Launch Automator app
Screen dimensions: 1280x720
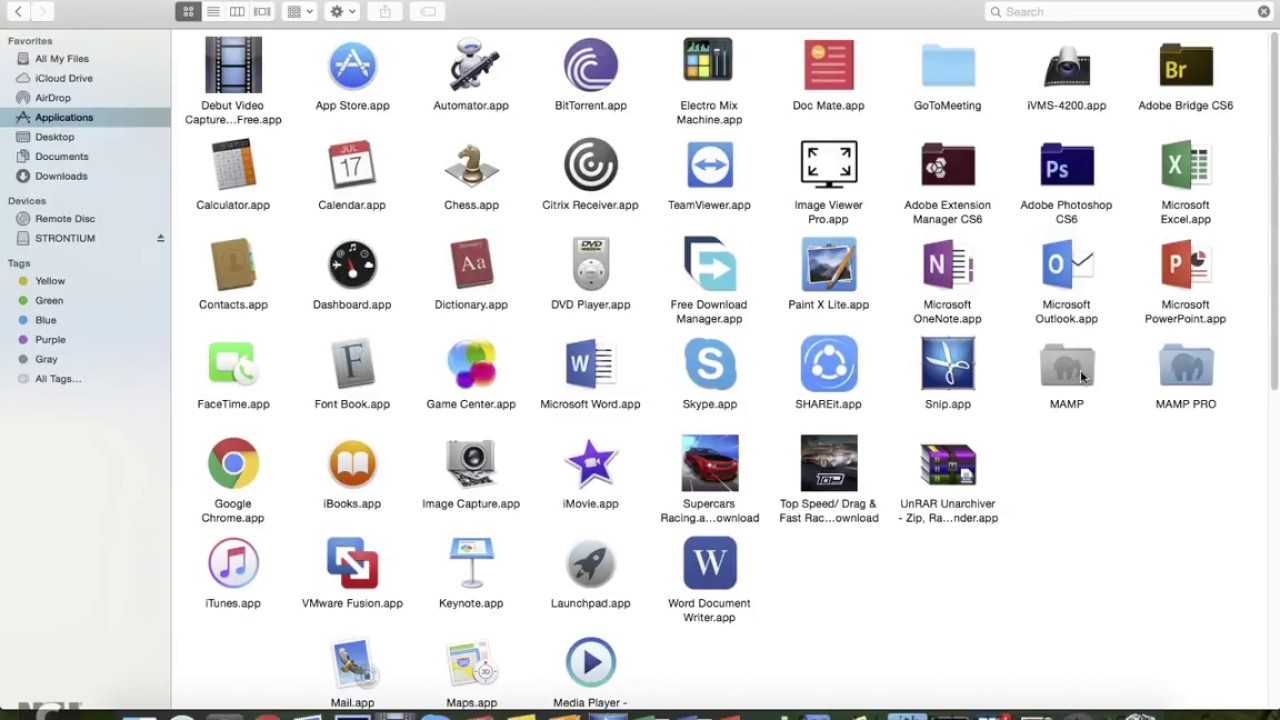(471, 66)
